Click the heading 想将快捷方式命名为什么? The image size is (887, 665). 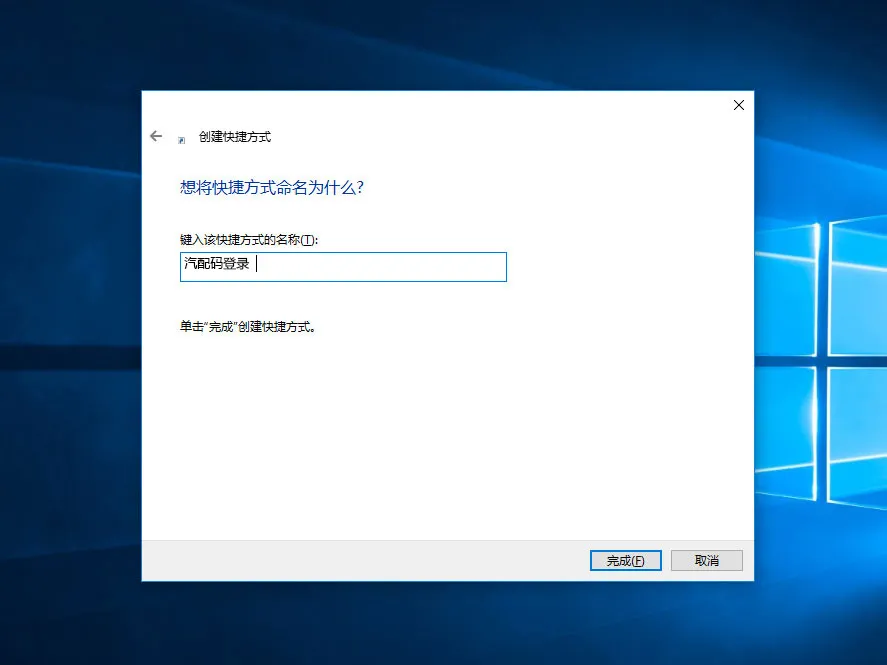(271, 187)
